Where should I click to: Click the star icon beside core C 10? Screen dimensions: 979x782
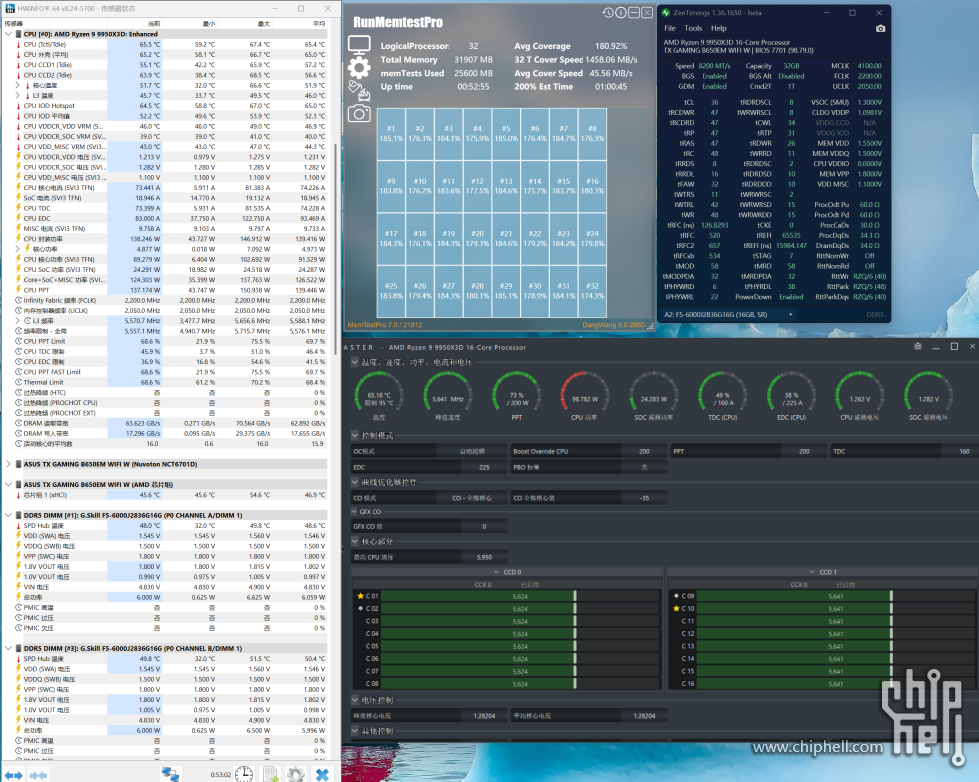point(676,608)
